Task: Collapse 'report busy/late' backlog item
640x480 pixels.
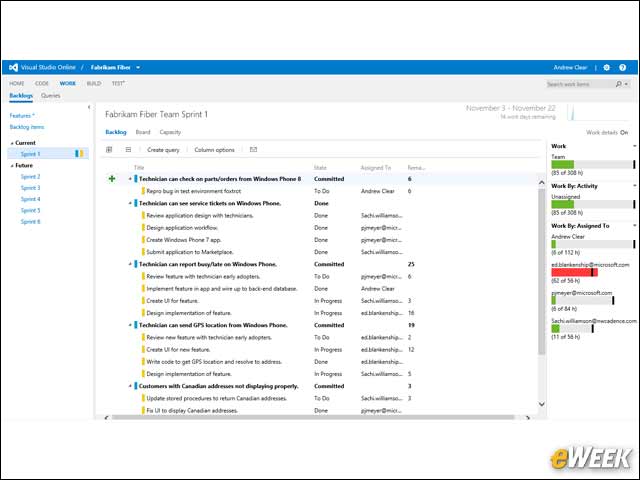Action: point(130,264)
